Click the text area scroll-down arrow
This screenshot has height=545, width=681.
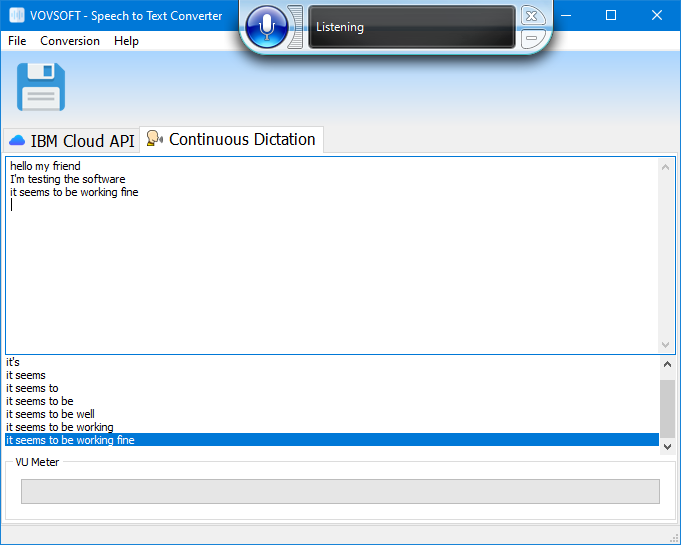tap(665, 344)
